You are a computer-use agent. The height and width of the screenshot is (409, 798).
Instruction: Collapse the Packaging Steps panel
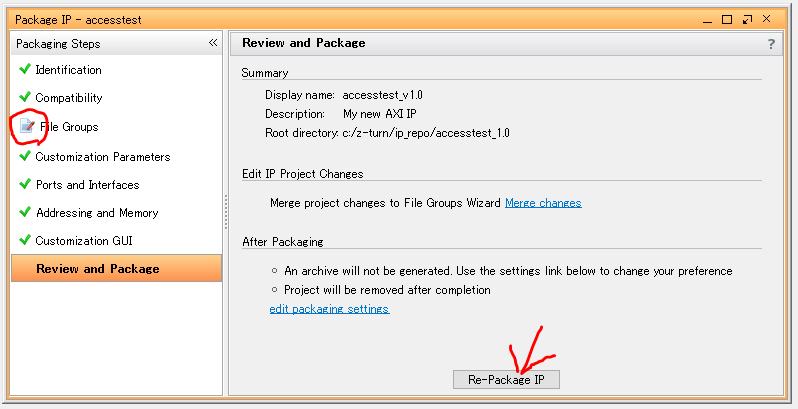click(x=212, y=43)
